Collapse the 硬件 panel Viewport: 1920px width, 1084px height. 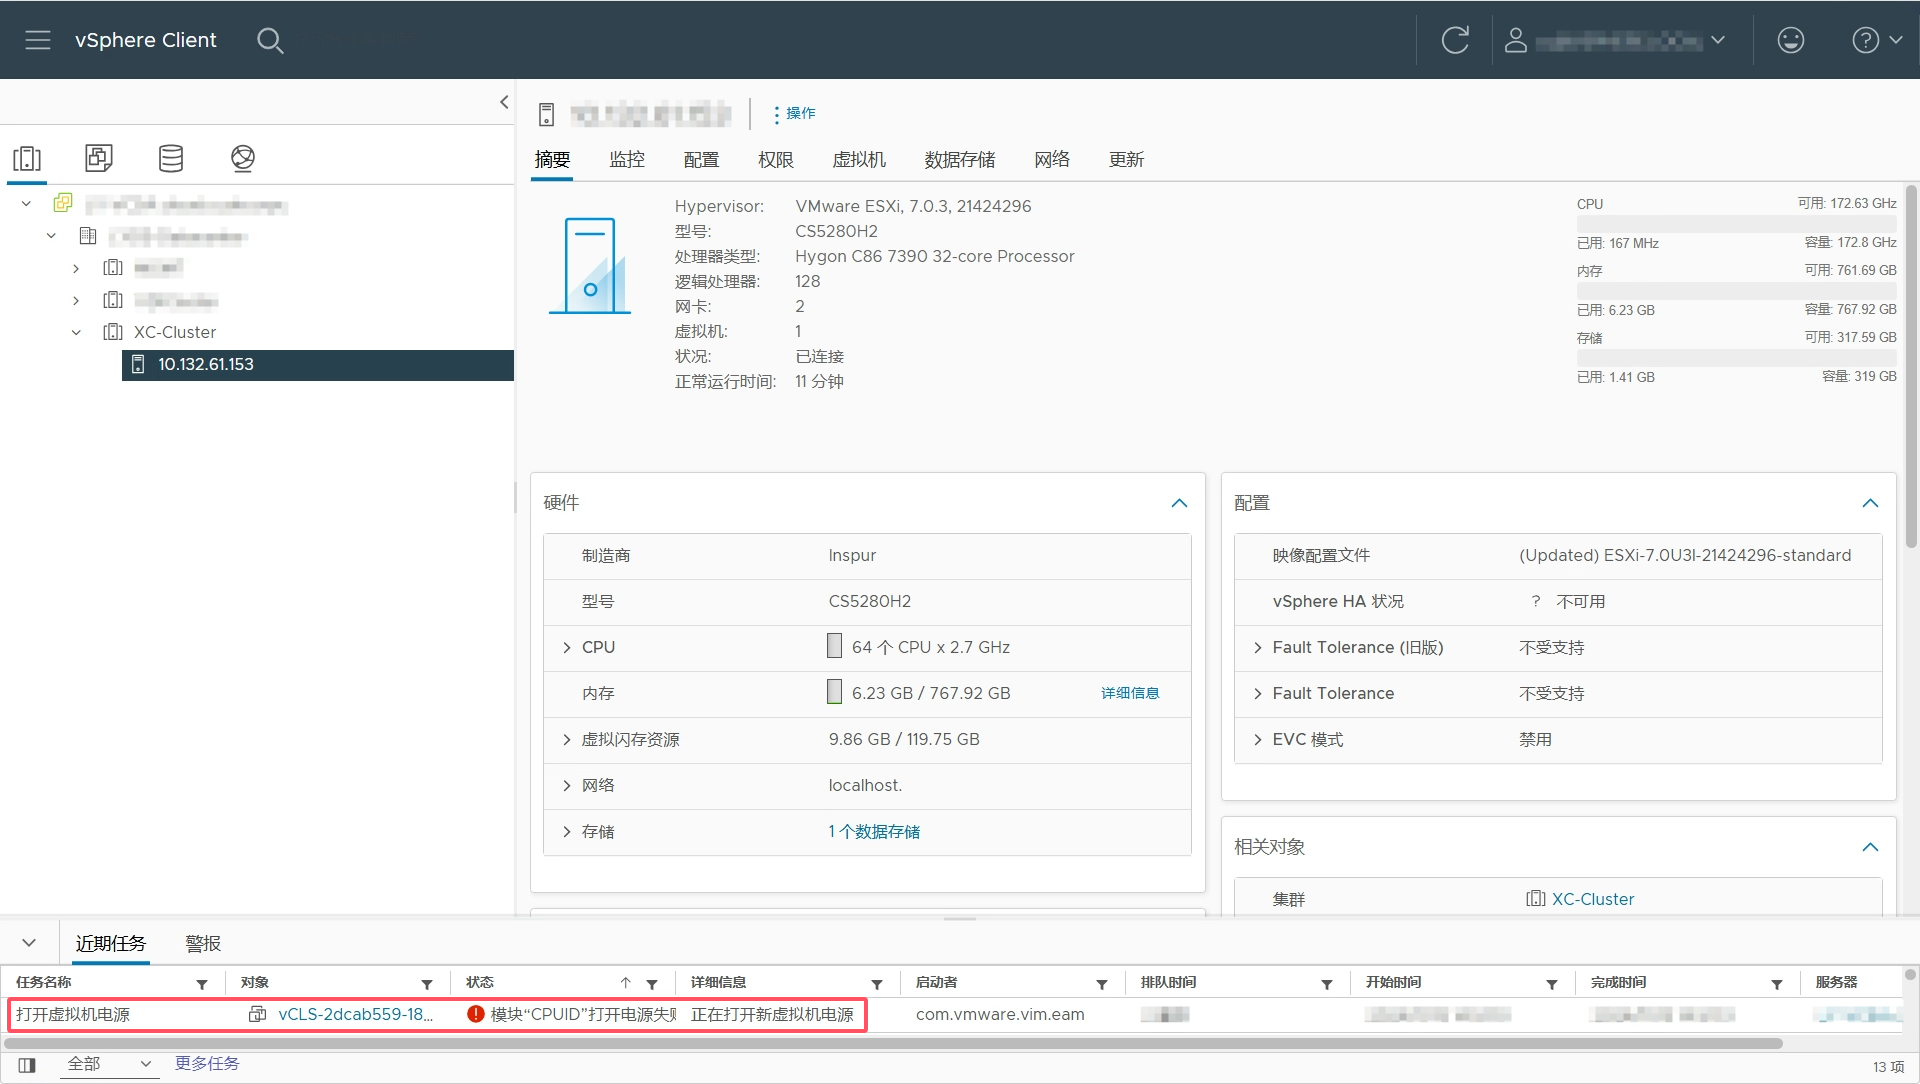(1179, 503)
